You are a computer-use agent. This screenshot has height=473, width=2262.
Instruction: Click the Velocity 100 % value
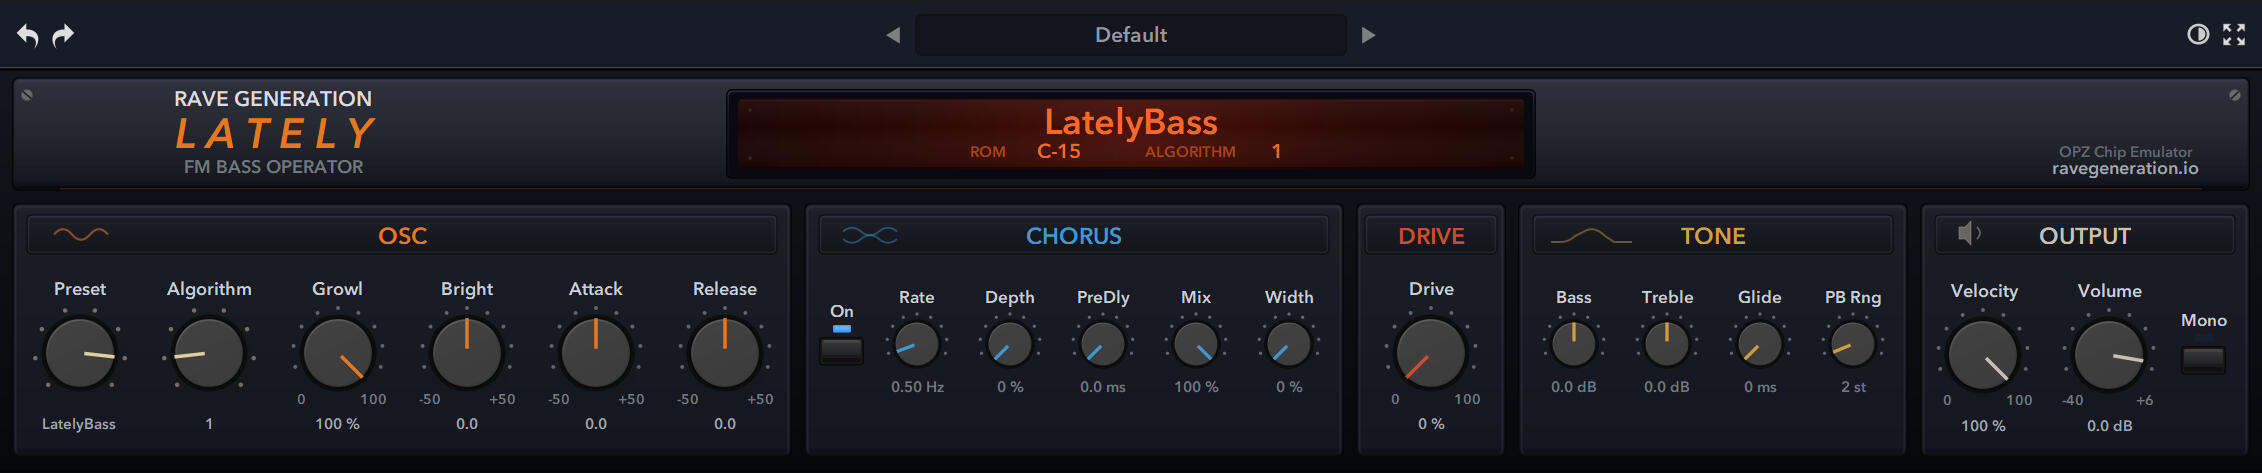[x=1983, y=426]
